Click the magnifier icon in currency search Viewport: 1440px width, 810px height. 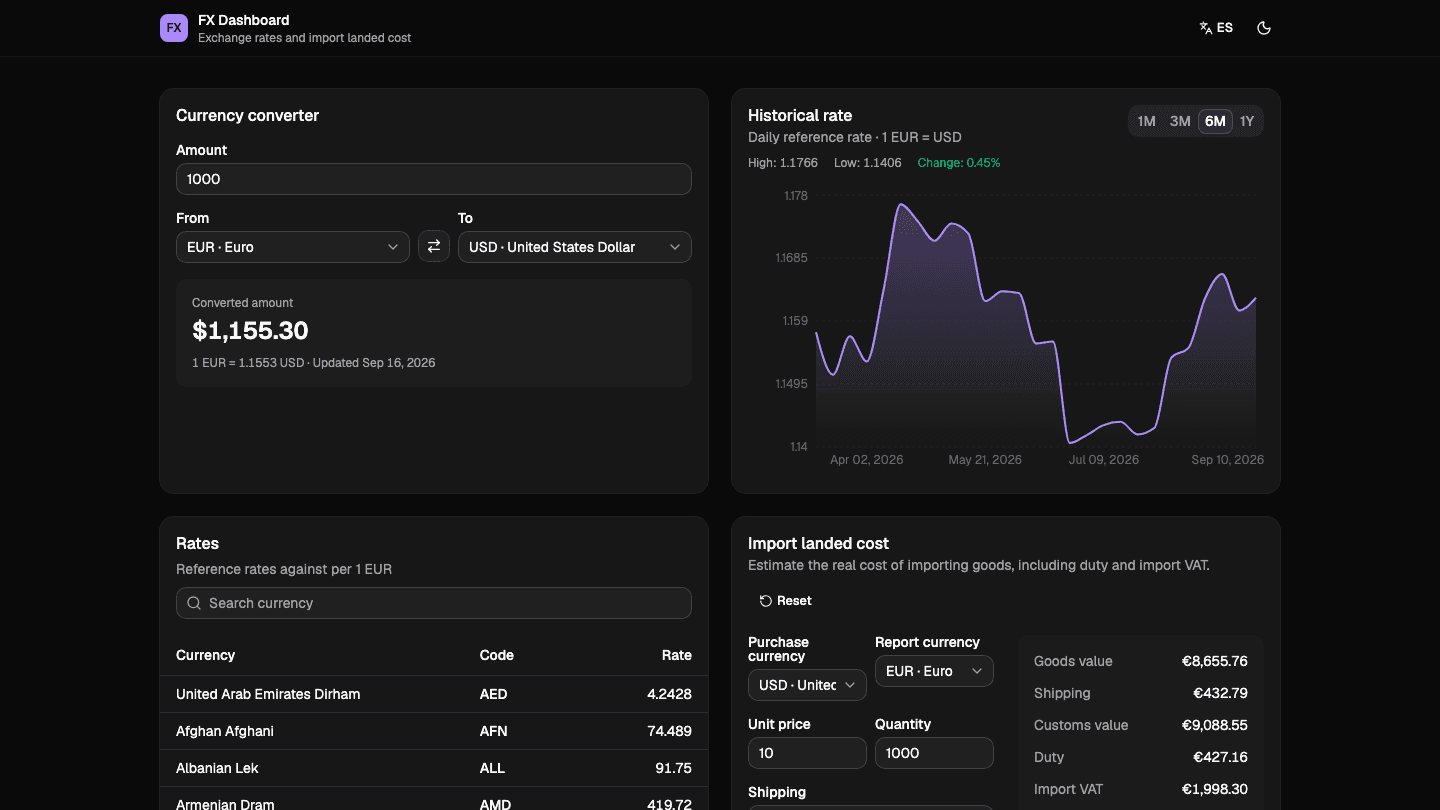194,603
